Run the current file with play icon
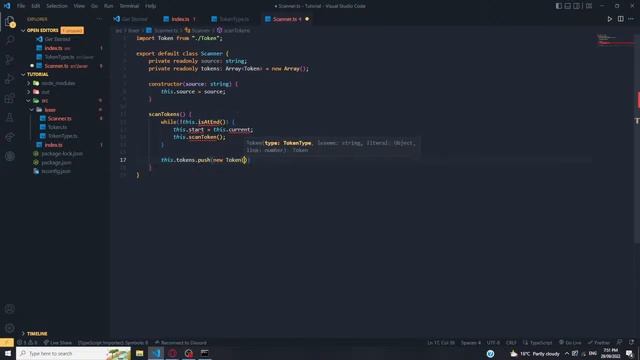 coord(609,19)
